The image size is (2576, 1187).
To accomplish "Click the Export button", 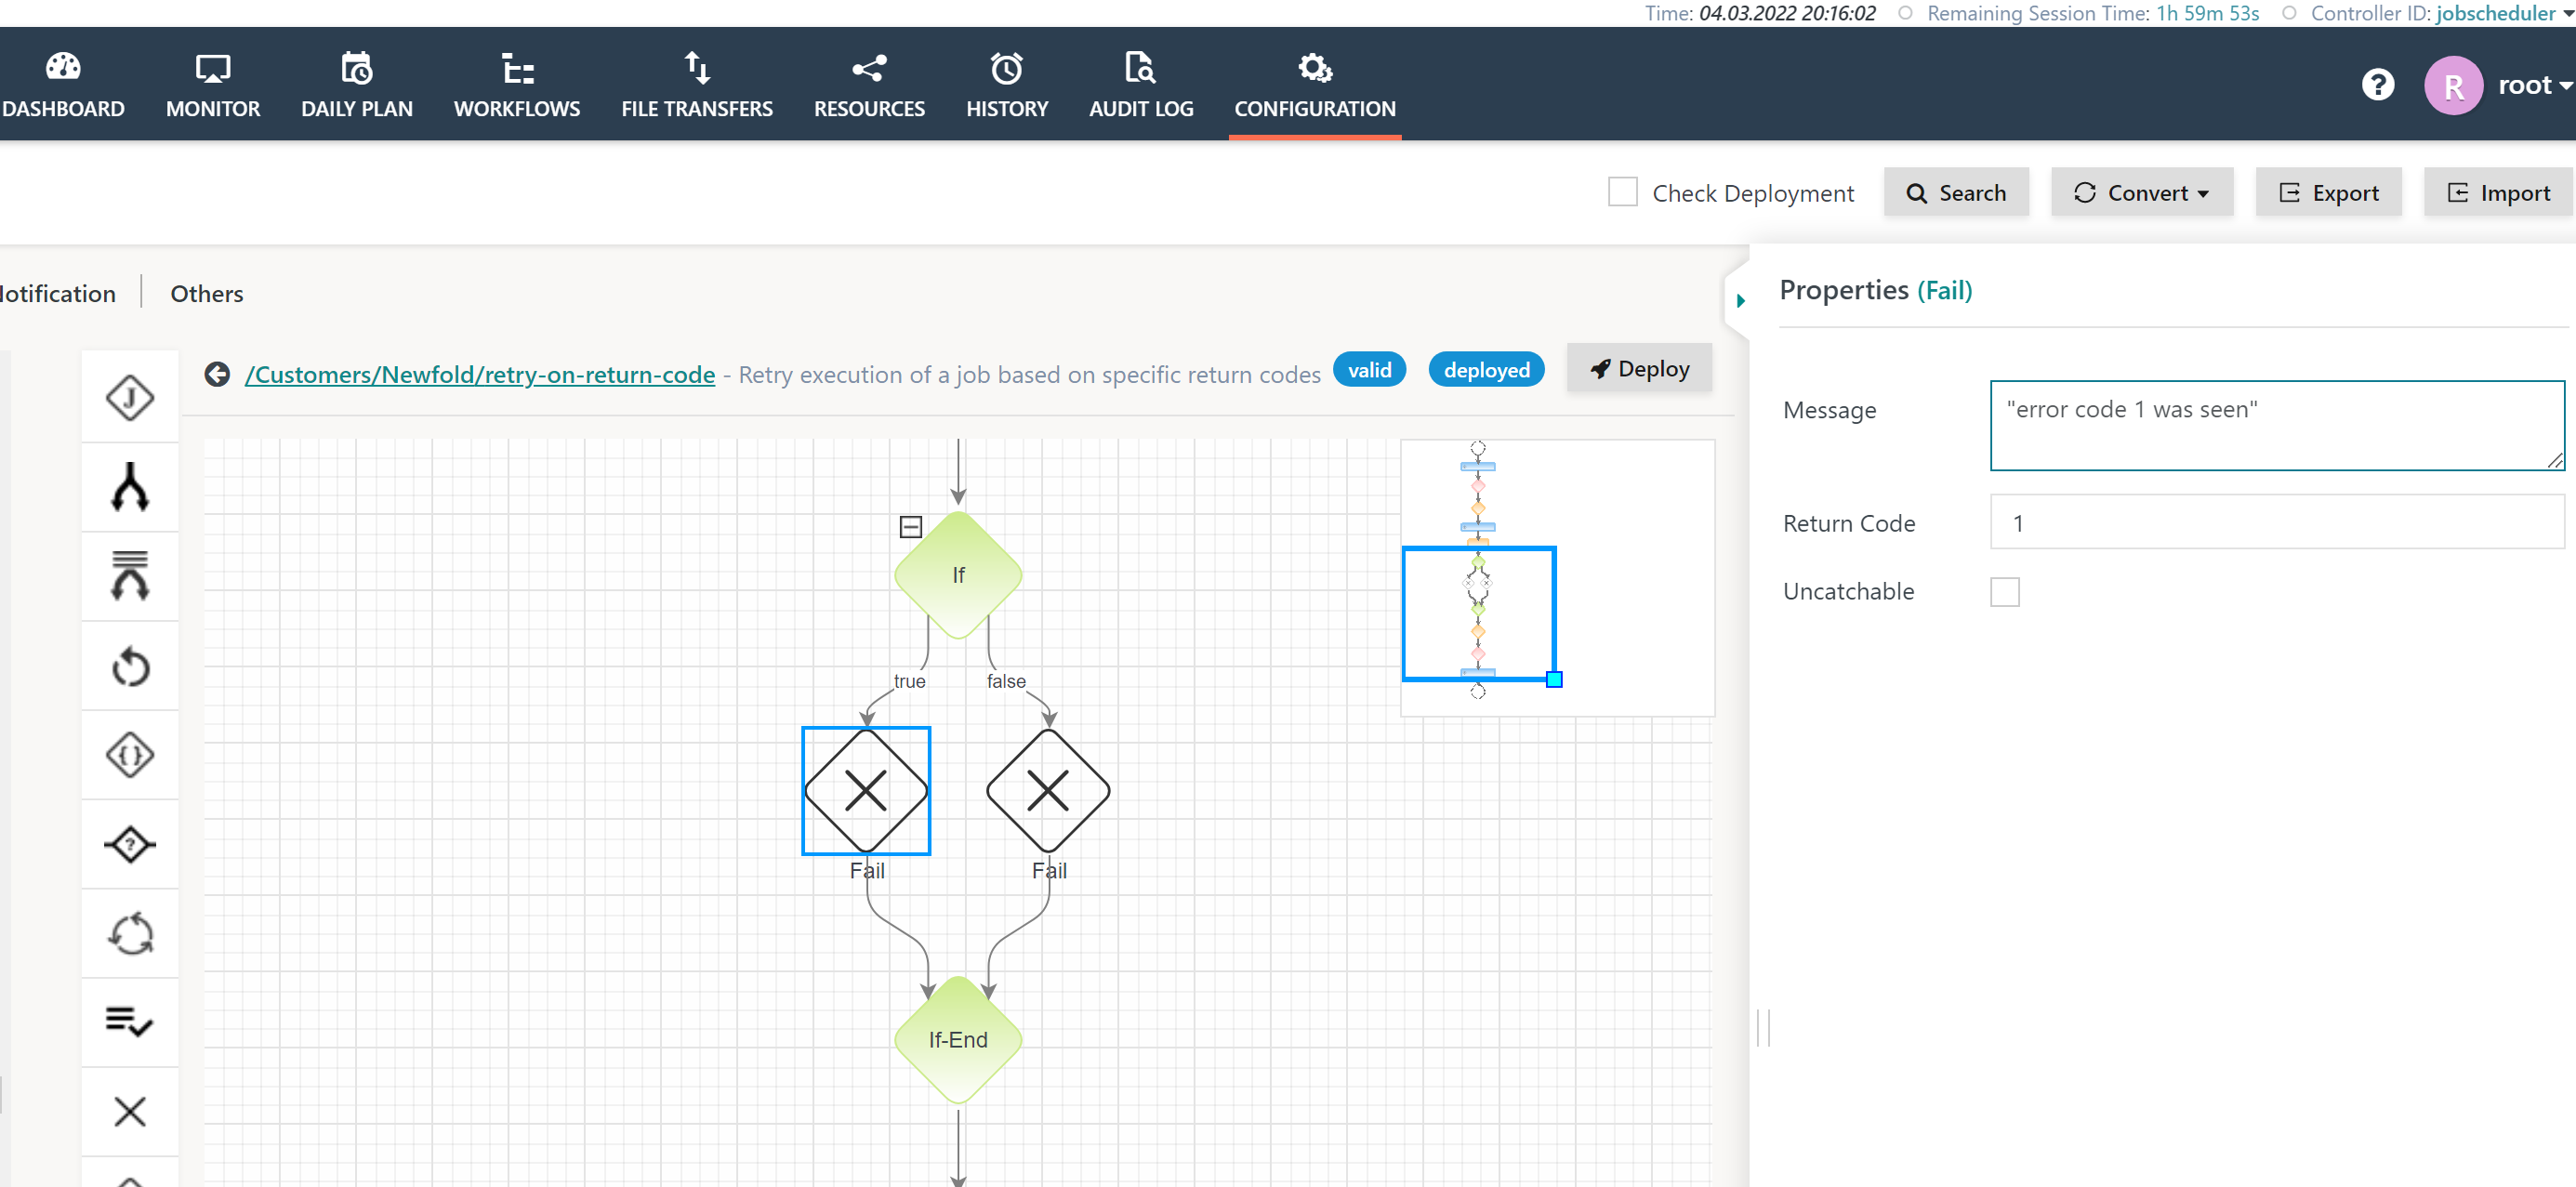I will coord(2328,192).
